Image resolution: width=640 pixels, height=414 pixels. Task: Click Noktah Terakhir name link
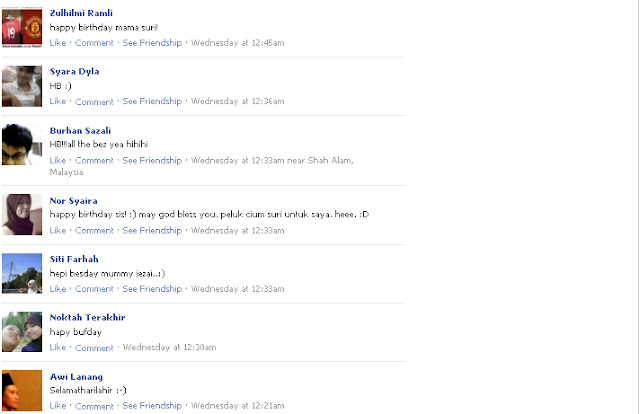click(x=87, y=317)
